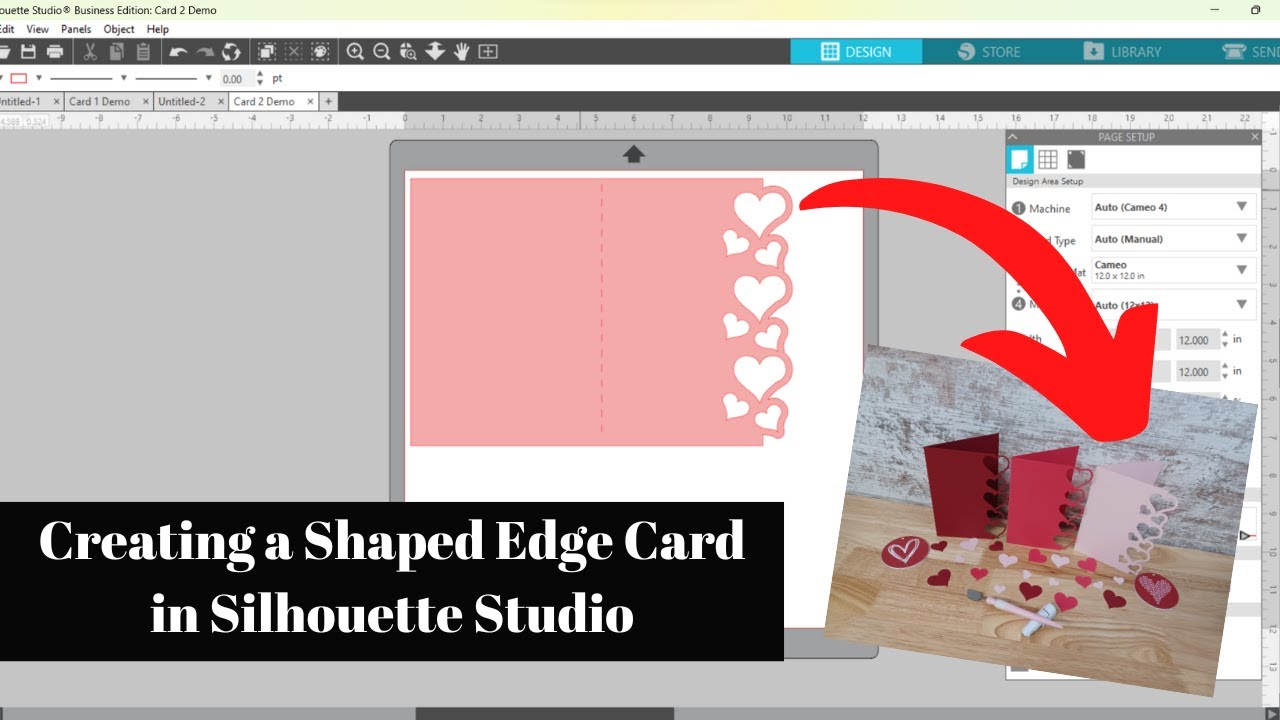Click the Deselect All icon
This screenshot has width=1280, height=720.
pyautogui.click(x=294, y=51)
